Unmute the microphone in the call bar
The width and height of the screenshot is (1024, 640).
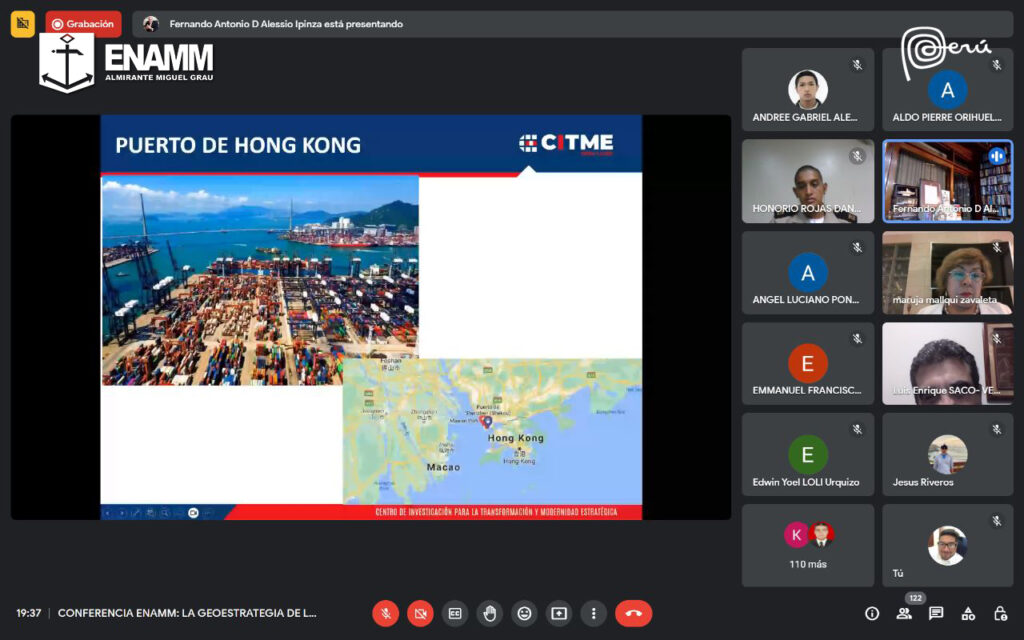385,613
